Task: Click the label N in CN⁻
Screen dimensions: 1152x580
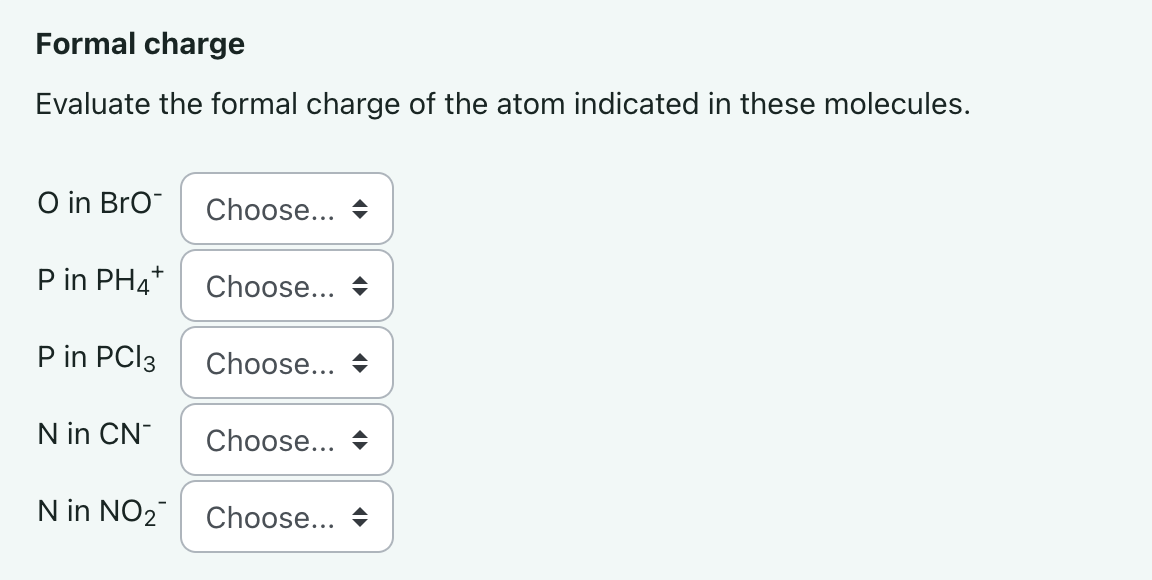Action: (92, 434)
